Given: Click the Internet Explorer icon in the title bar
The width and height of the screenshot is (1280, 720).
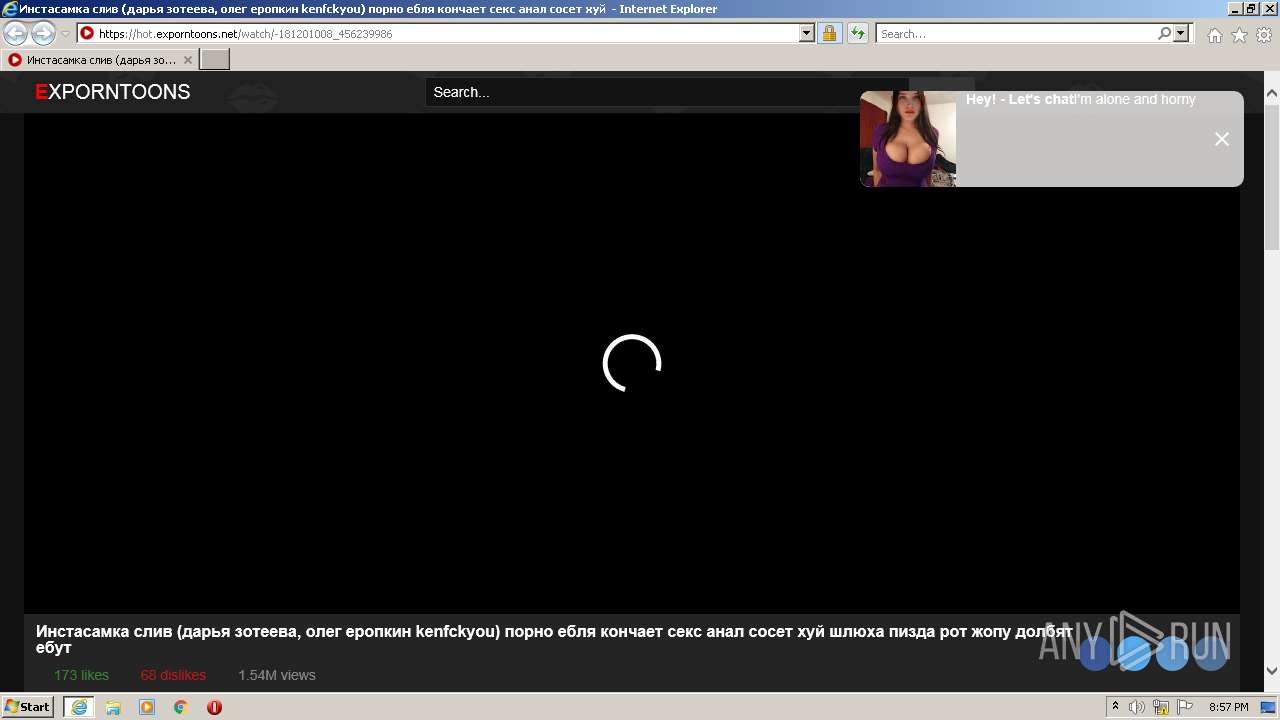Looking at the screenshot, I should (x=10, y=9).
